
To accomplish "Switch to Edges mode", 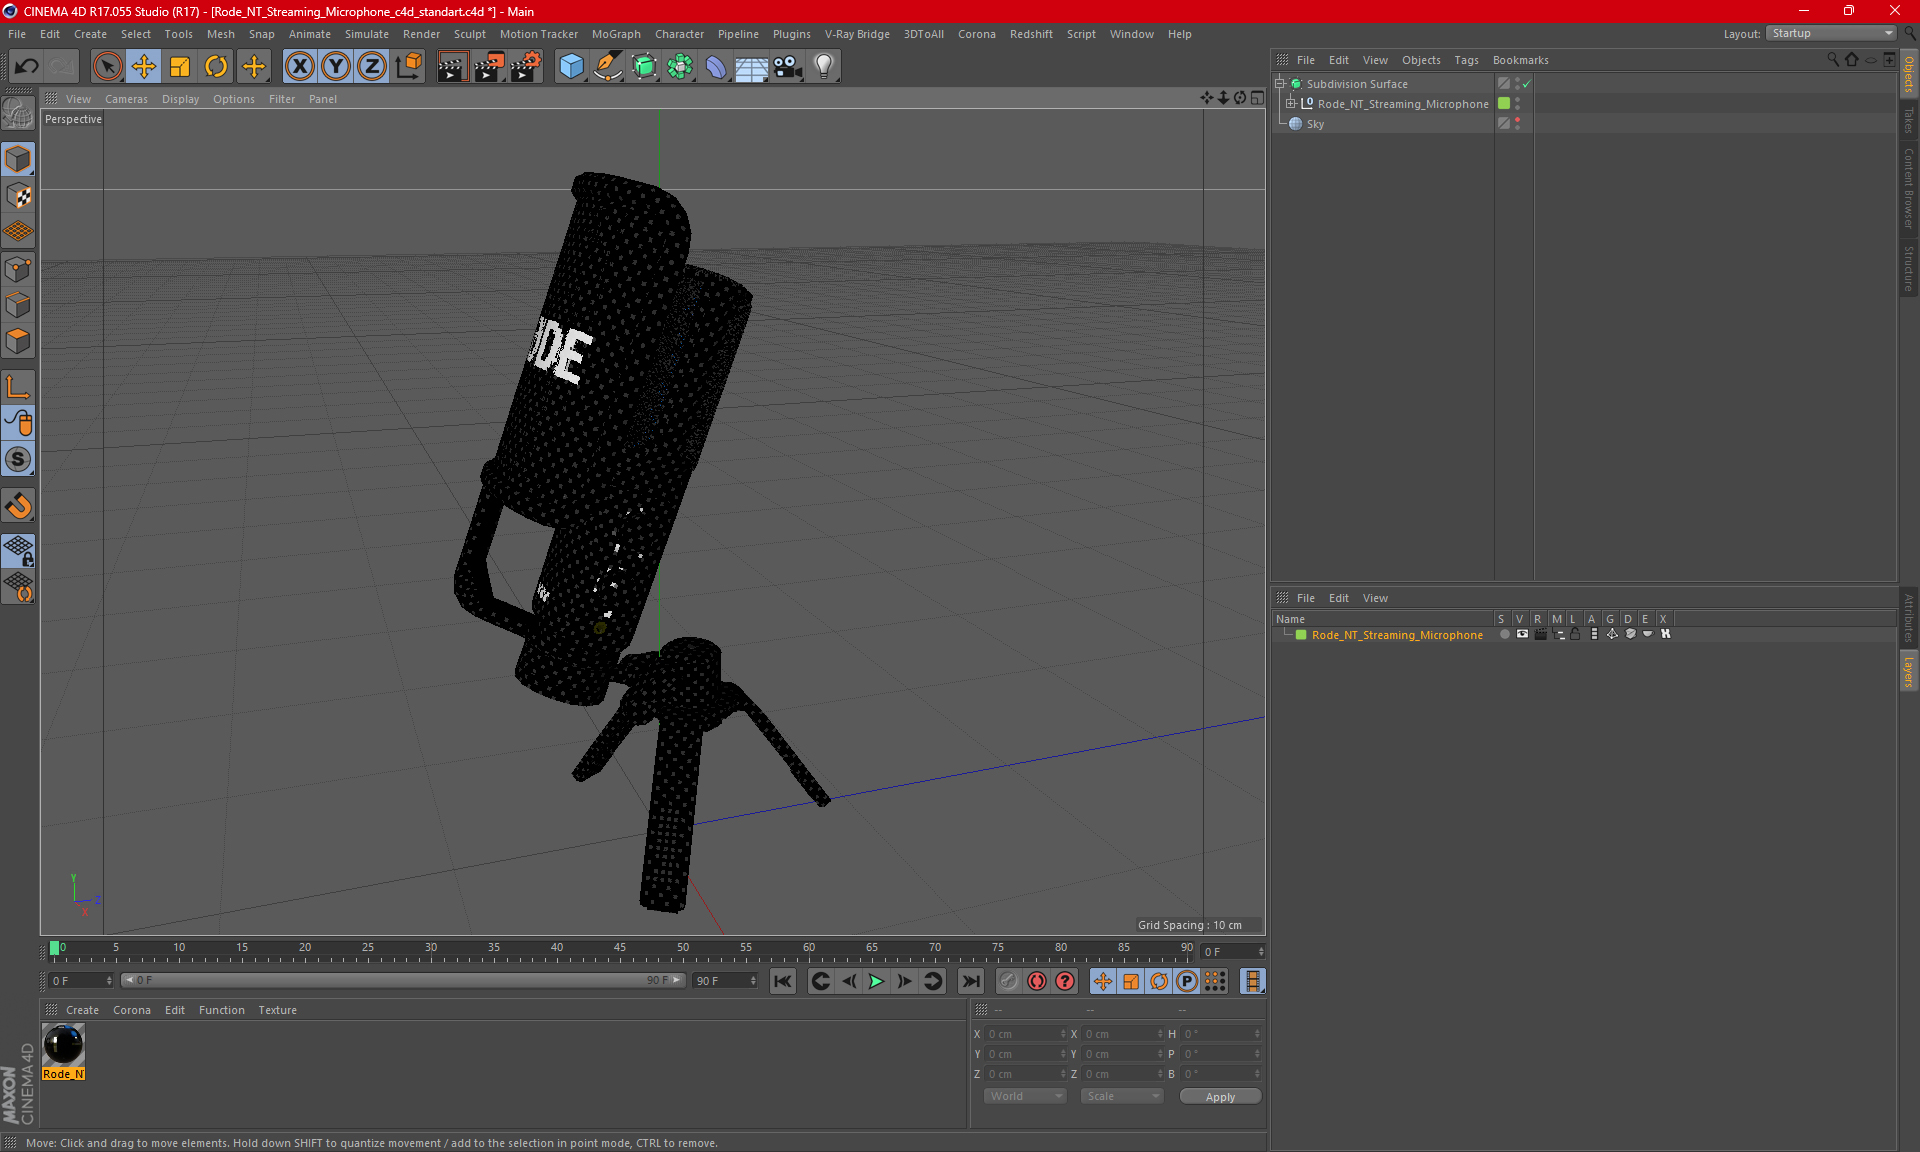I will pyautogui.click(x=18, y=304).
